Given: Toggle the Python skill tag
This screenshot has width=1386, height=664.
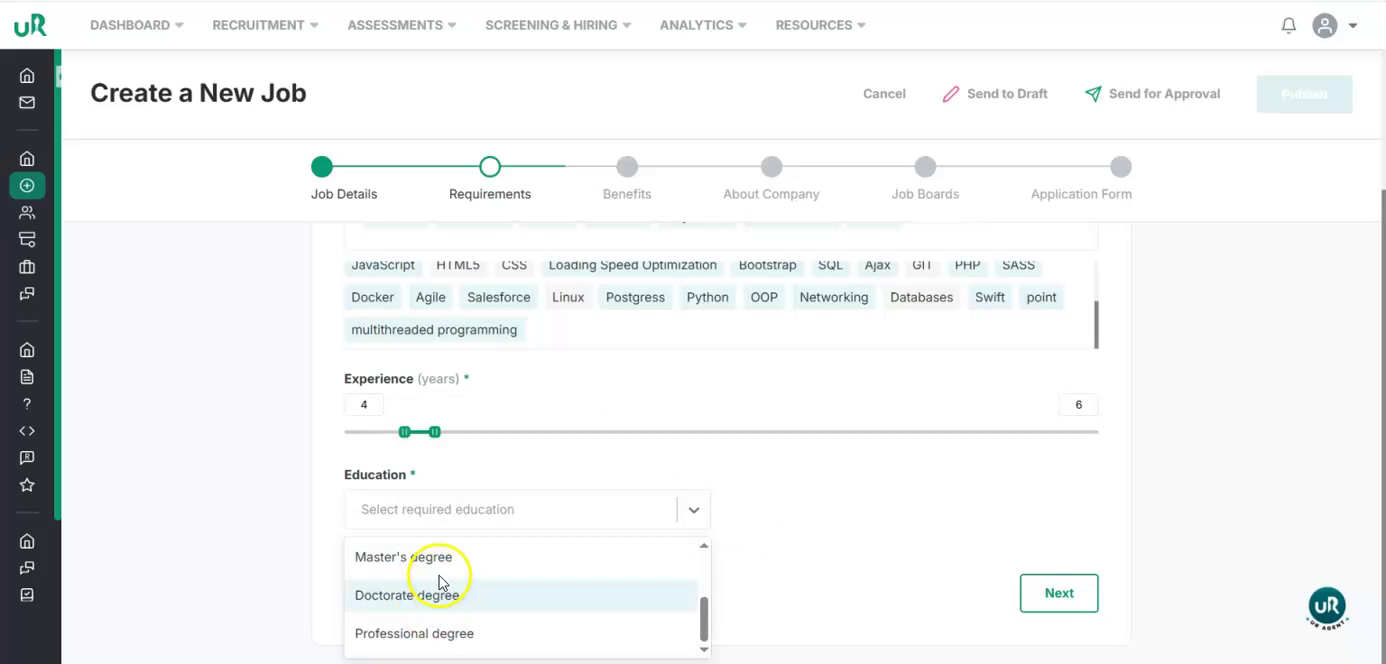Looking at the screenshot, I should 707,297.
